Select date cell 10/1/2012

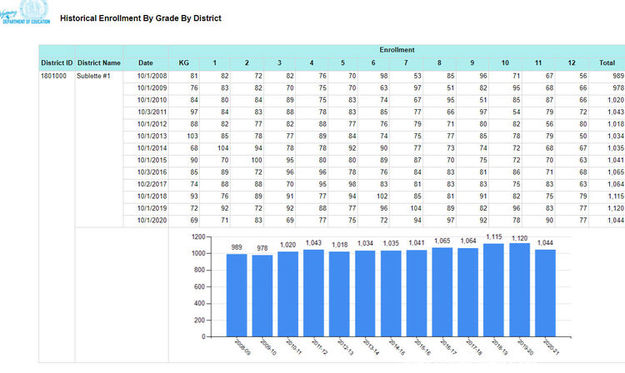[152, 124]
